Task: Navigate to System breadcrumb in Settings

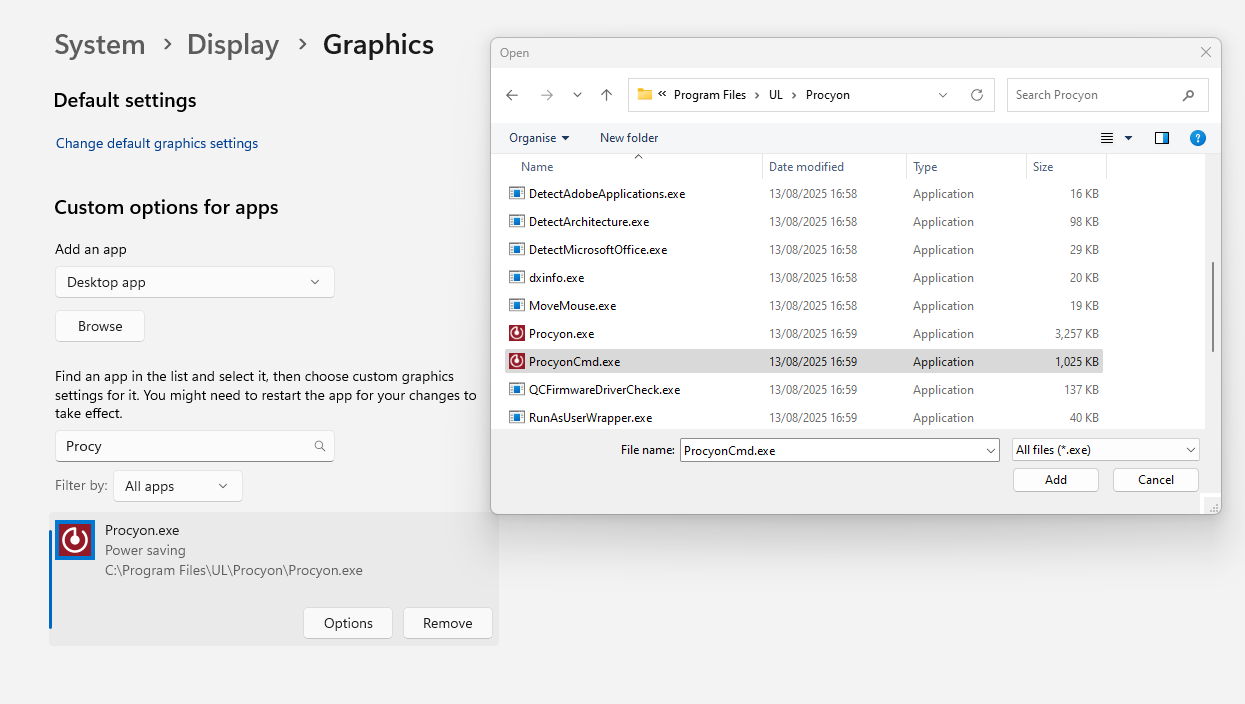Action: tap(100, 45)
